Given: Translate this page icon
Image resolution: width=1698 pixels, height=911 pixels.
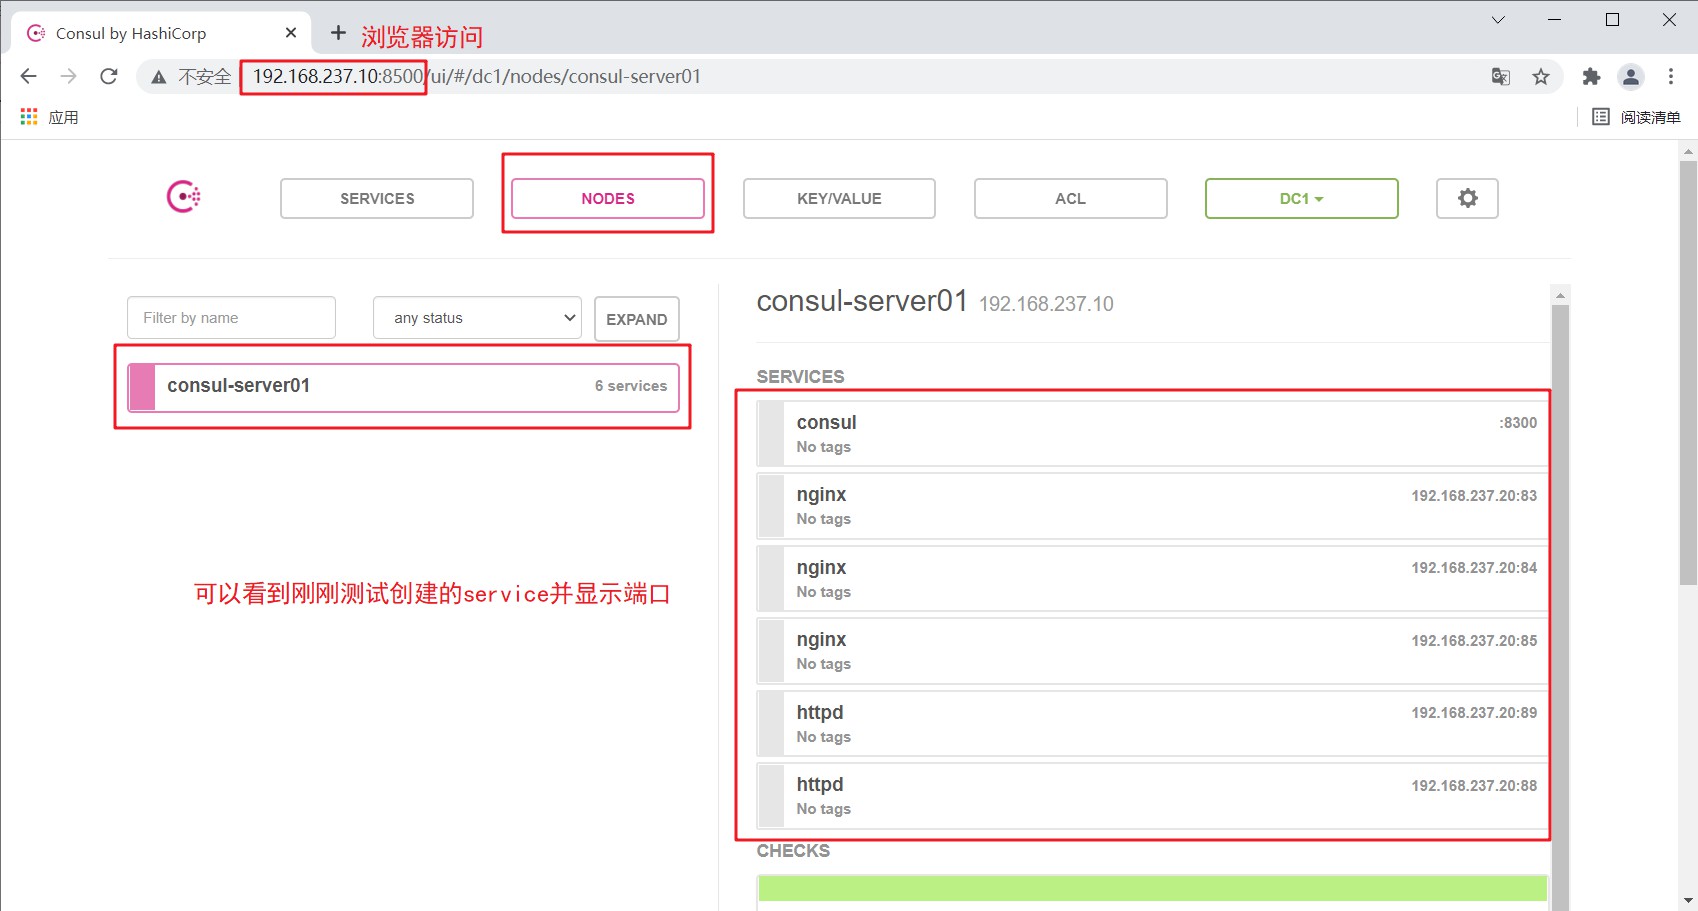Looking at the screenshot, I should [1501, 77].
